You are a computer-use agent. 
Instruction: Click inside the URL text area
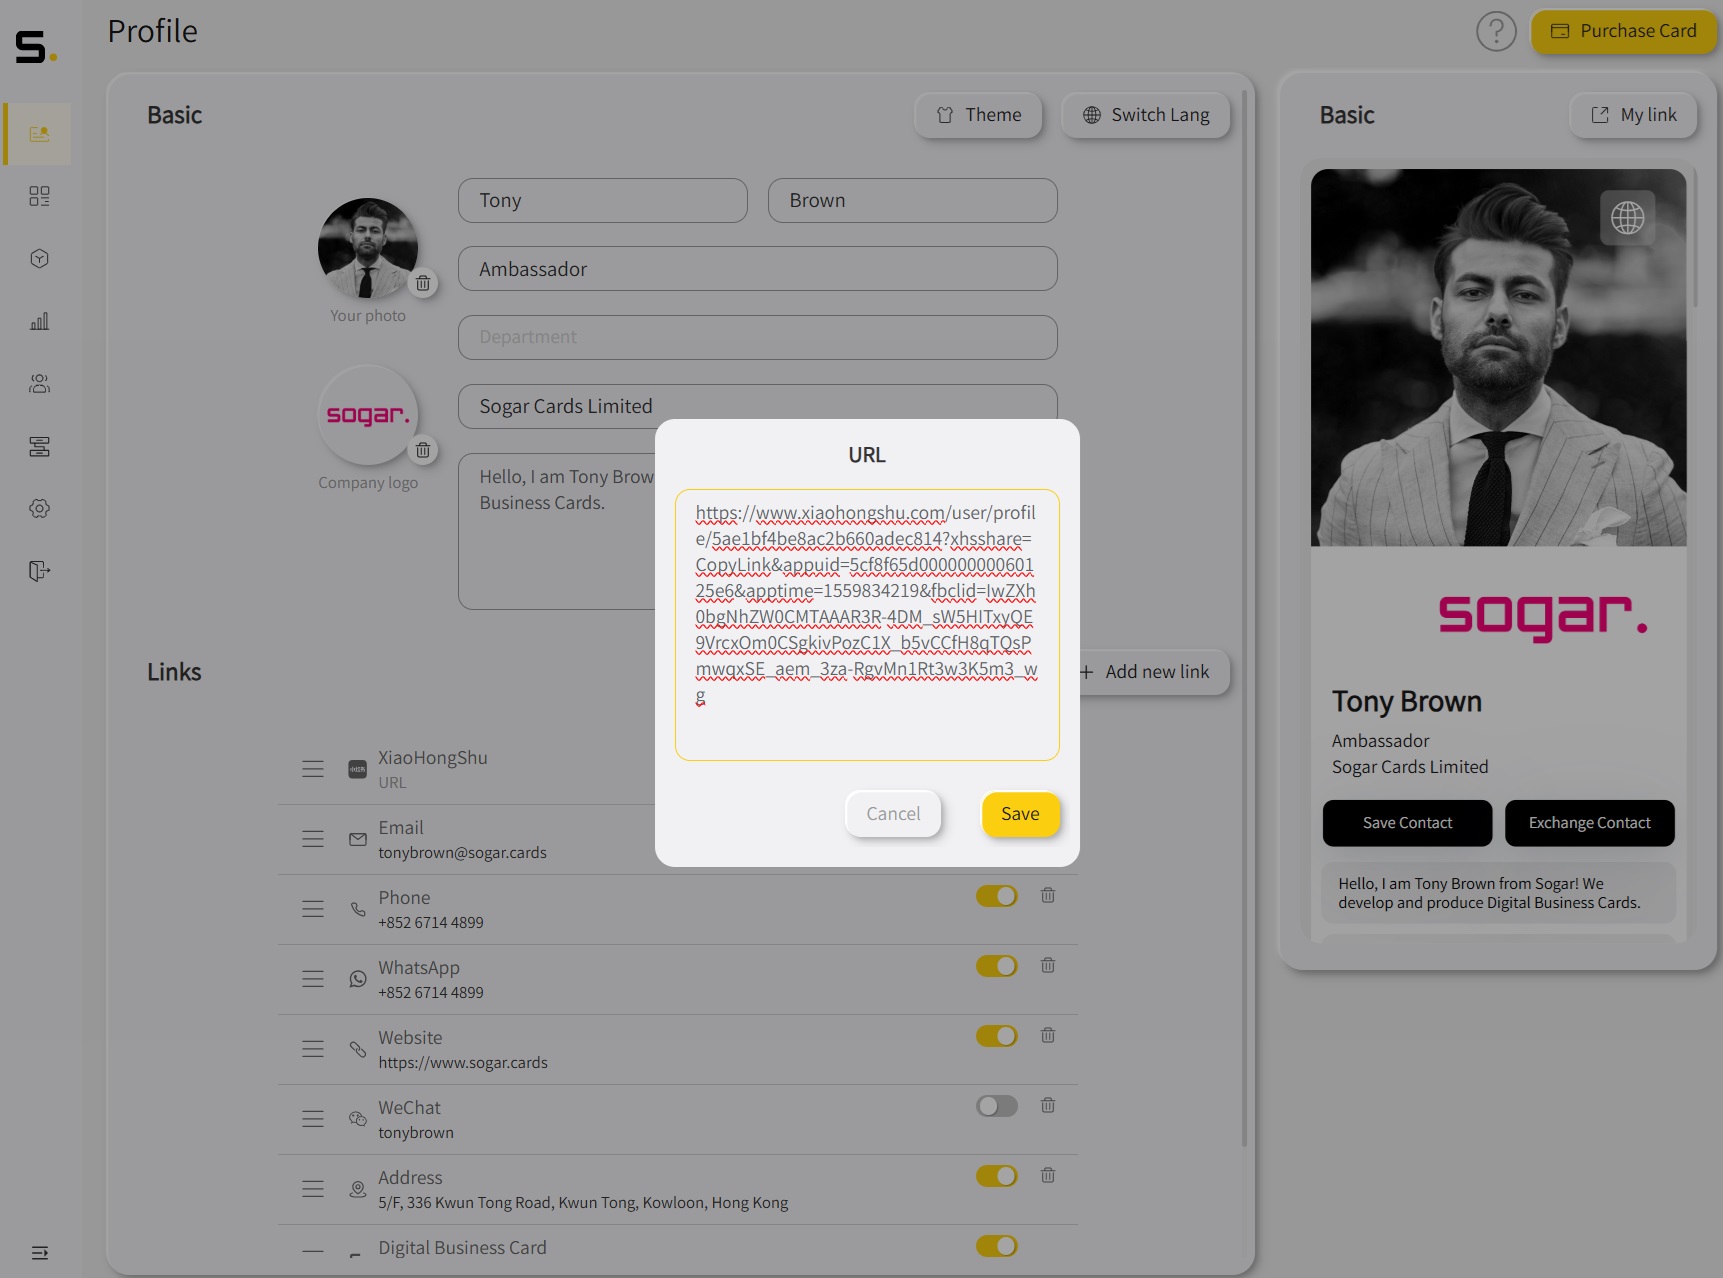(867, 625)
